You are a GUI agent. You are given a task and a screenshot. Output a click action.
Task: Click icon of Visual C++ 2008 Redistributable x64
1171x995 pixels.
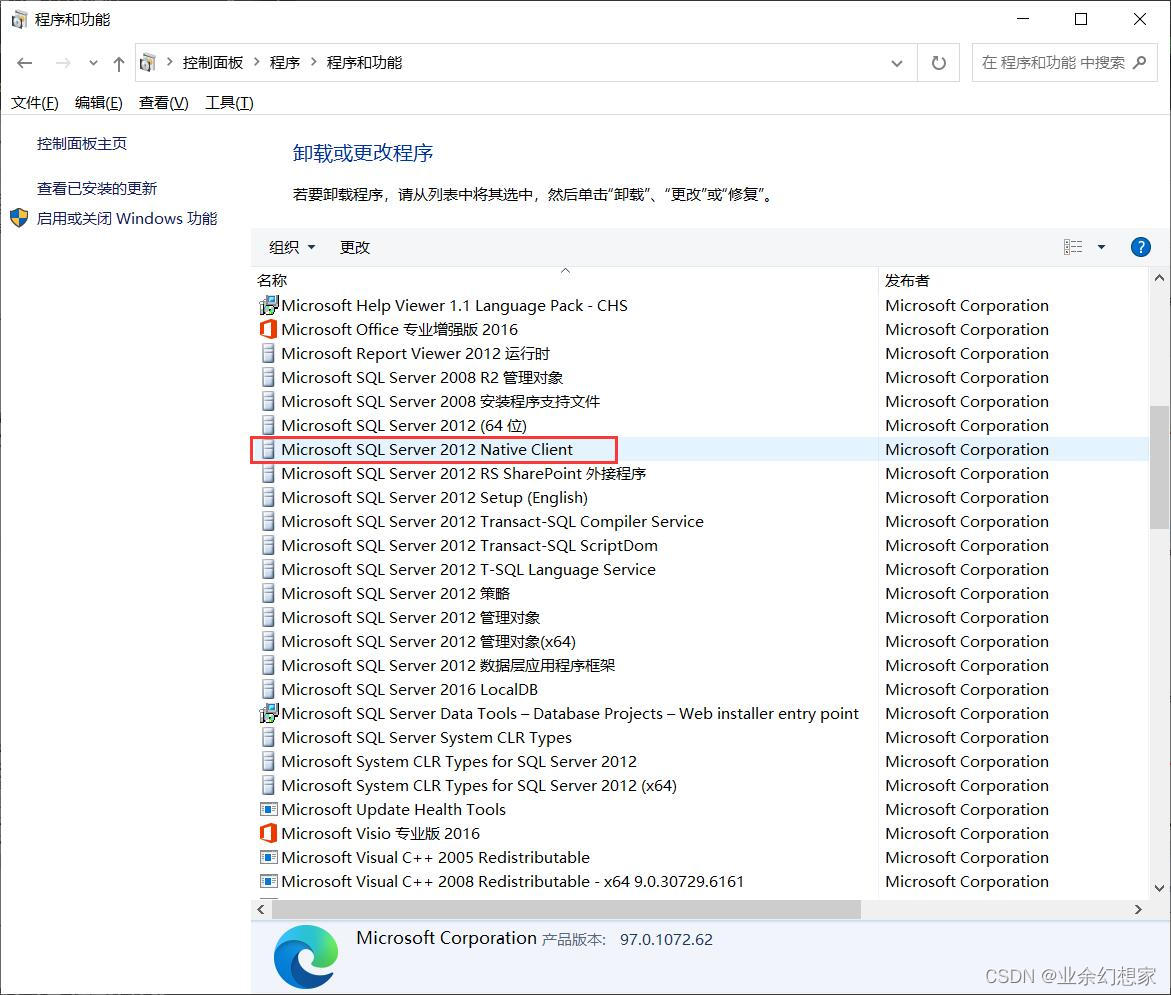[x=268, y=881]
